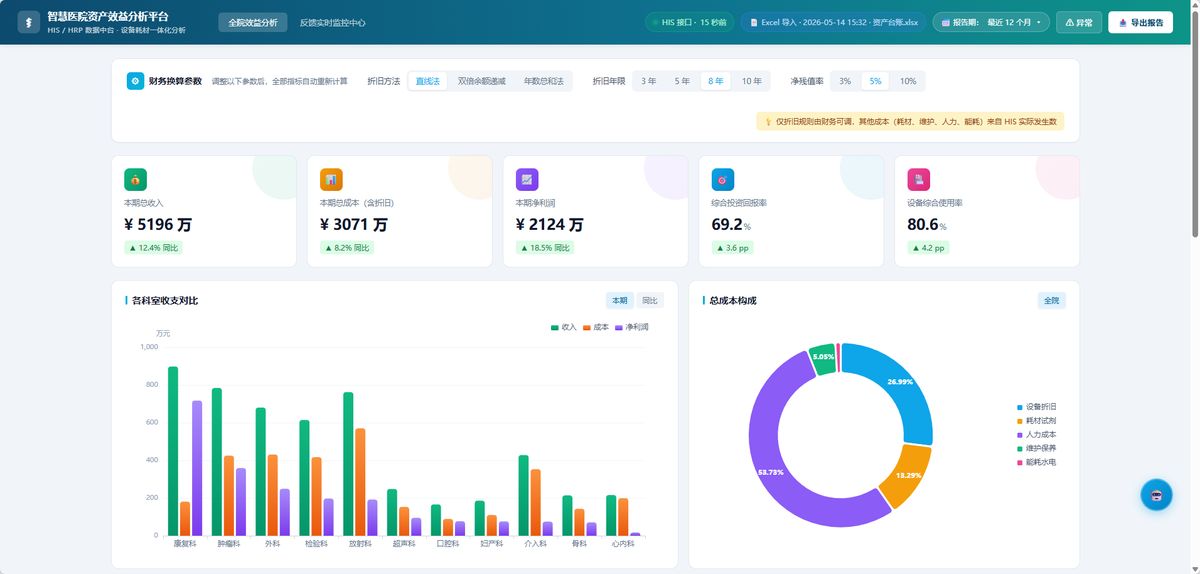The image size is (1200, 574).
Task: Toggle 净利润 legend in bar chart
Action: click(x=632, y=327)
